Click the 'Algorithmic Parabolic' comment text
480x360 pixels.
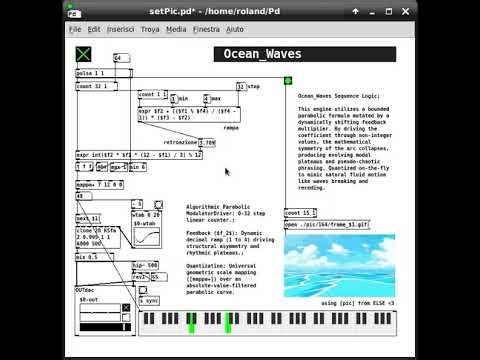click(218, 207)
